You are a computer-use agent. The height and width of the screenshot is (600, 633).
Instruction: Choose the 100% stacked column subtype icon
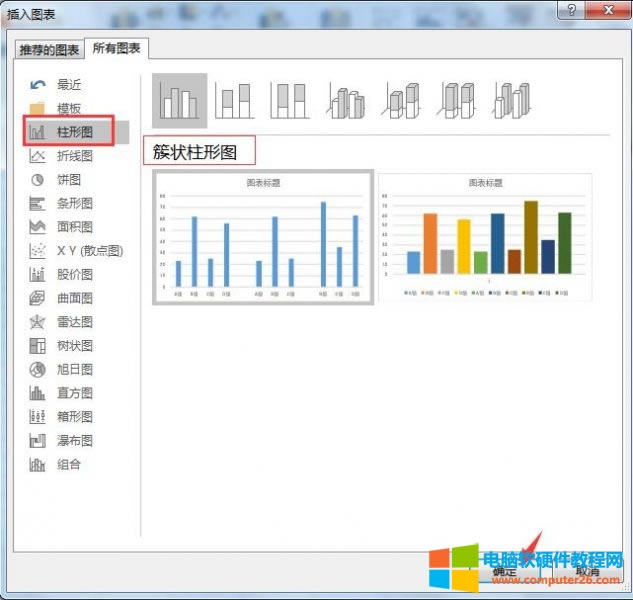click(290, 100)
